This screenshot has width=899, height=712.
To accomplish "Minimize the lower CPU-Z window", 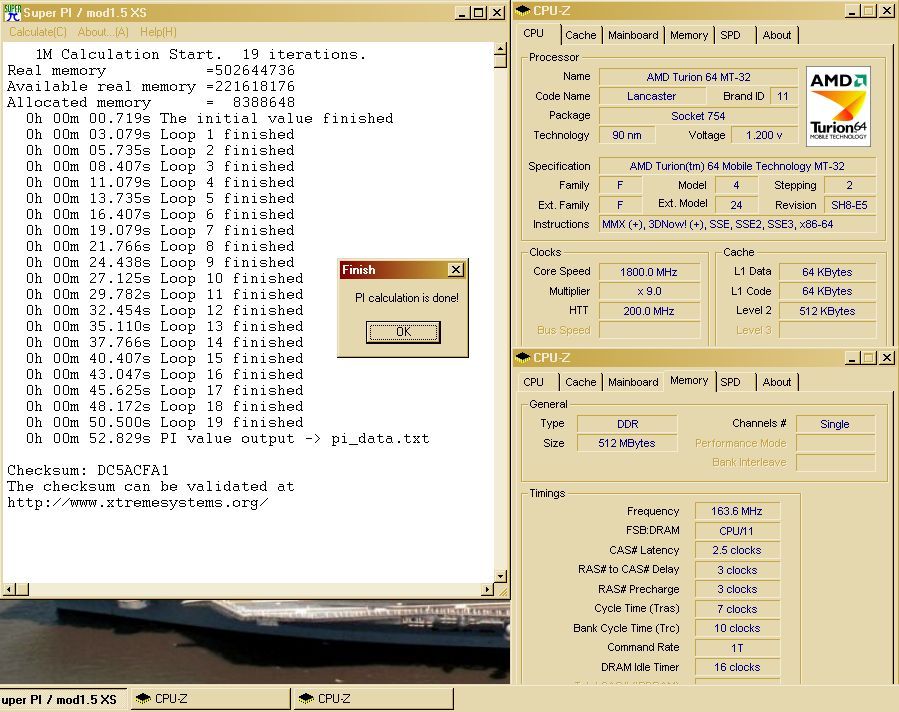I will [852, 358].
